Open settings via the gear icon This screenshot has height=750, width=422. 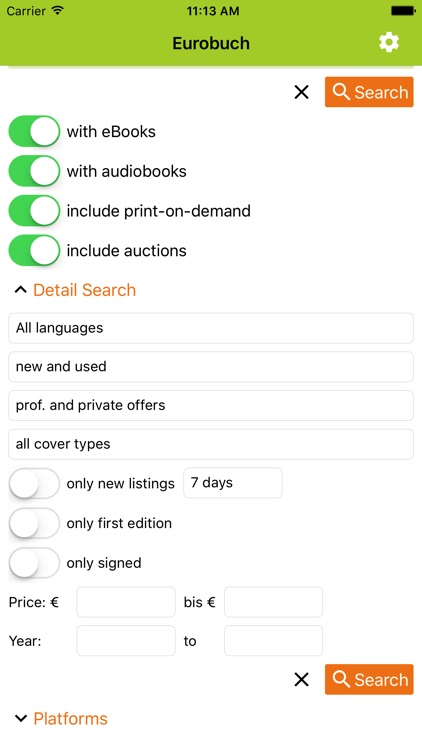(x=389, y=43)
